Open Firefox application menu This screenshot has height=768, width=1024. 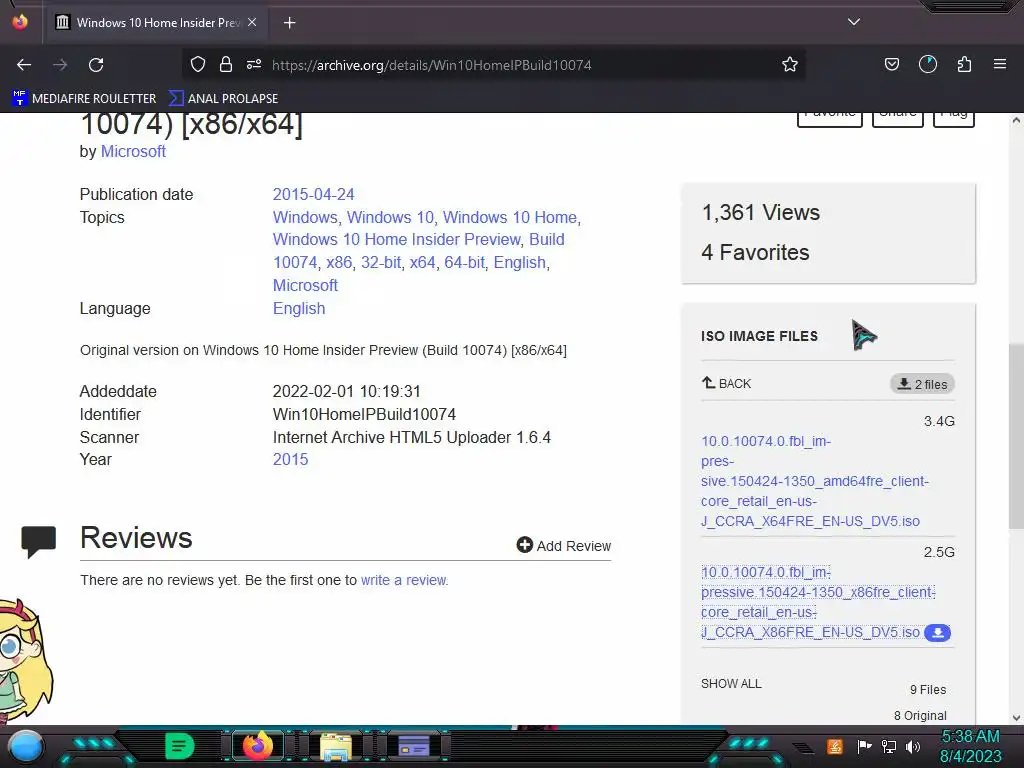999,64
